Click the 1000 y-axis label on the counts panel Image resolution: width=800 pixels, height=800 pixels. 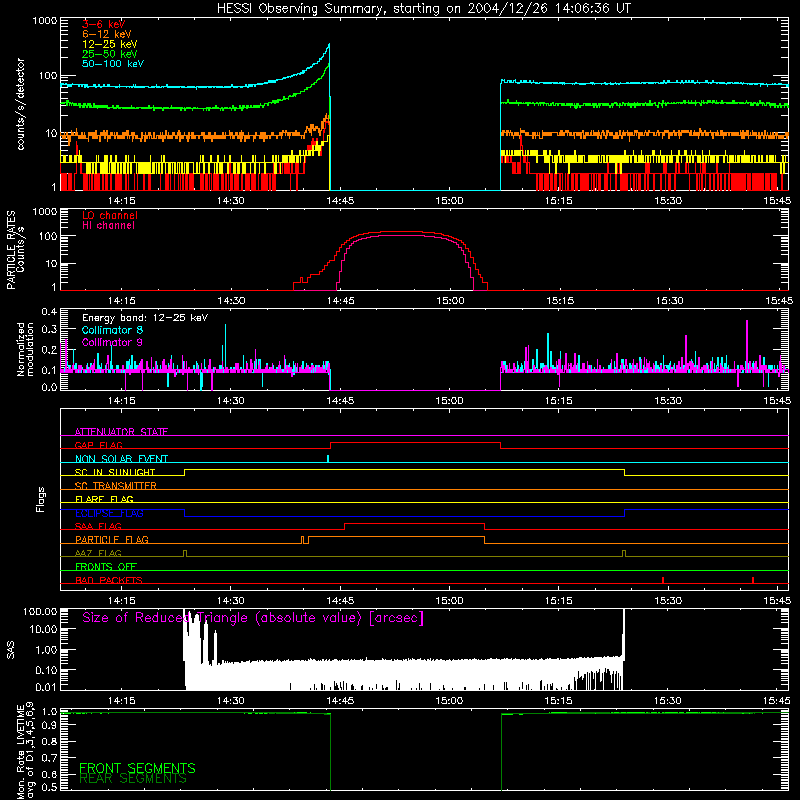(x=45, y=21)
